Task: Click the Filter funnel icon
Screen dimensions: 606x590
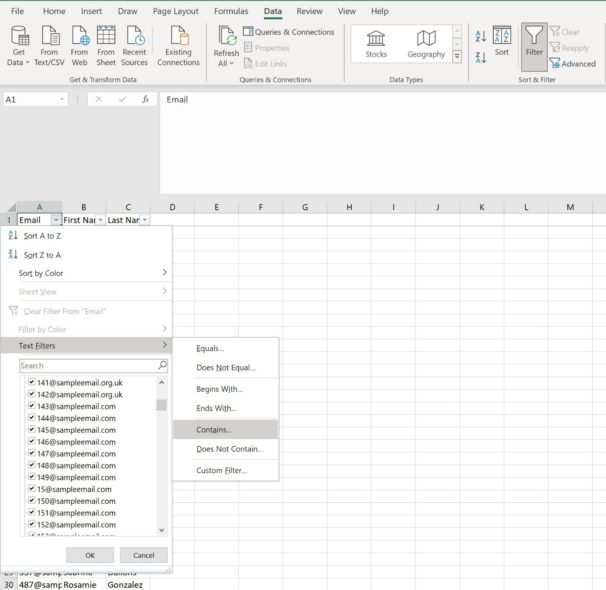Action: [534, 37]
